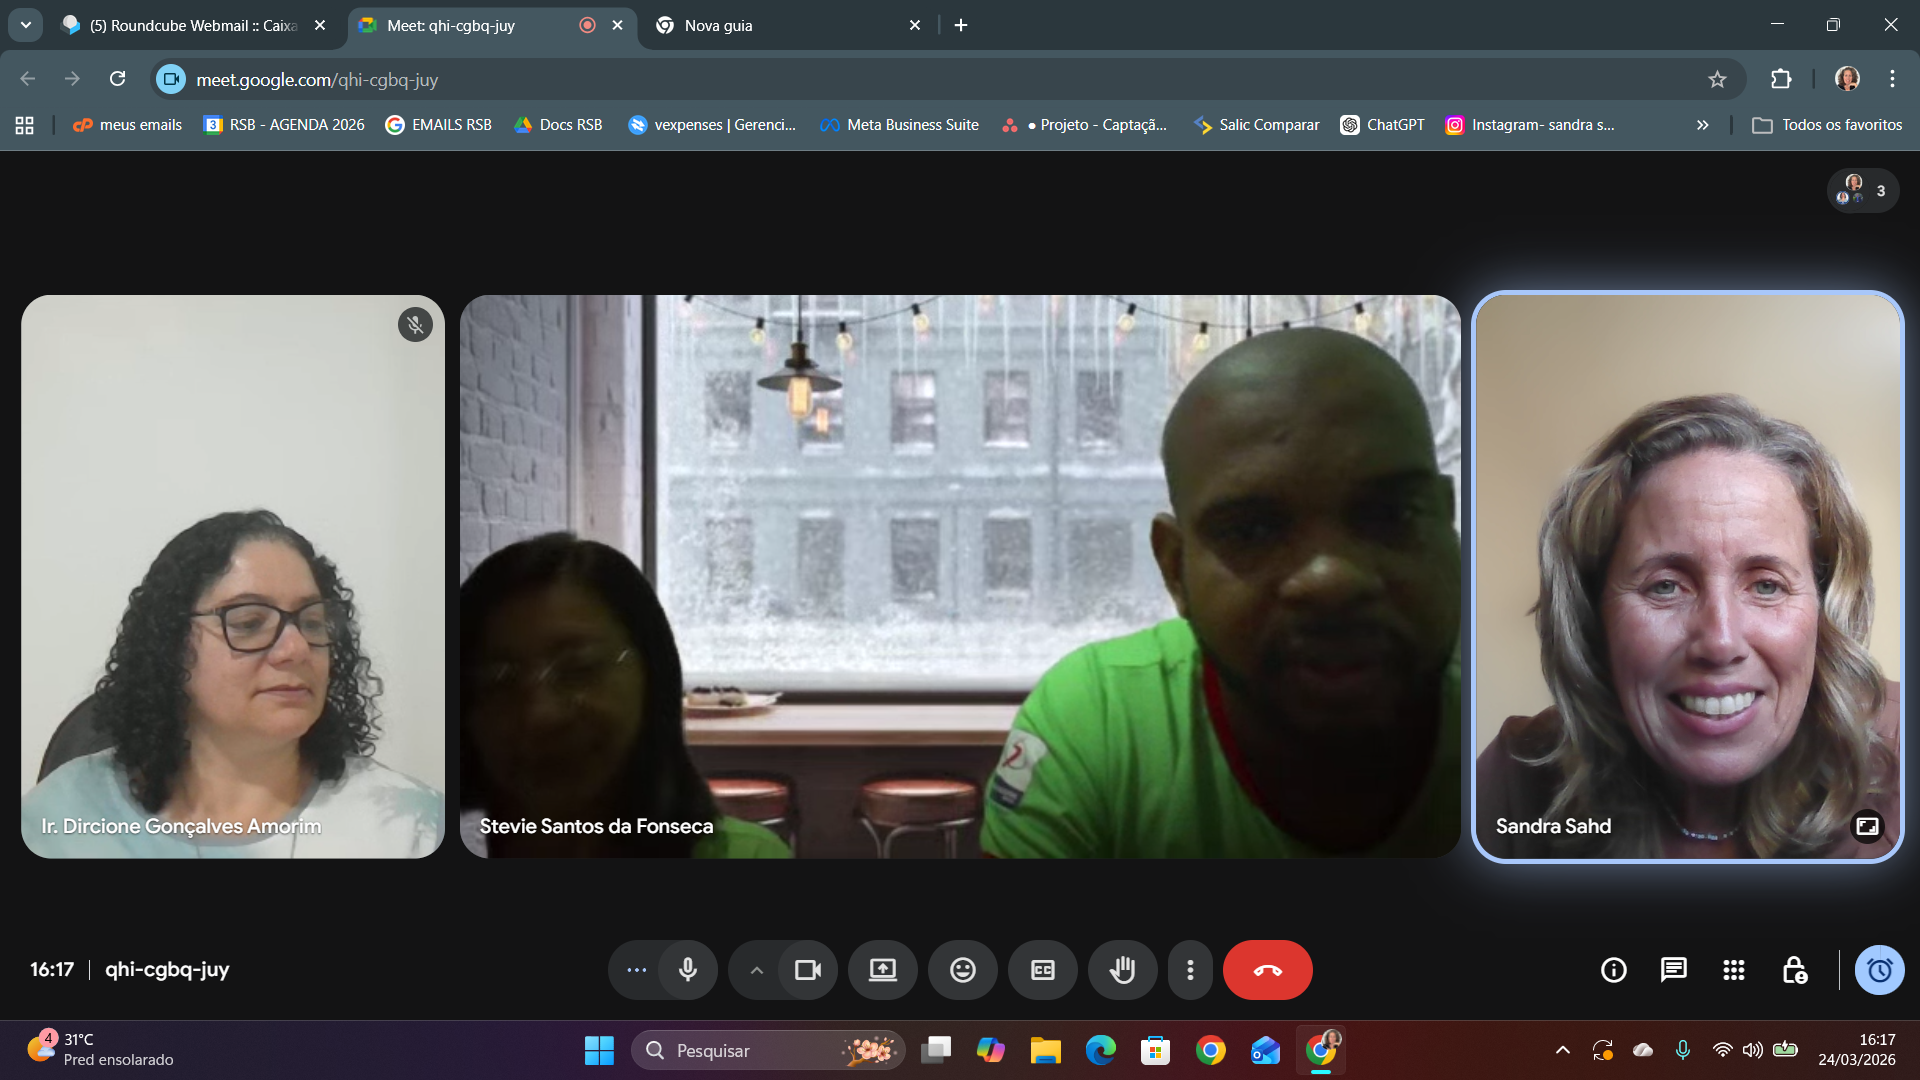Open audio options three-dot button
This screenshot has width=1920, height=1080.
pyautogui.click(x=636, y=970)
